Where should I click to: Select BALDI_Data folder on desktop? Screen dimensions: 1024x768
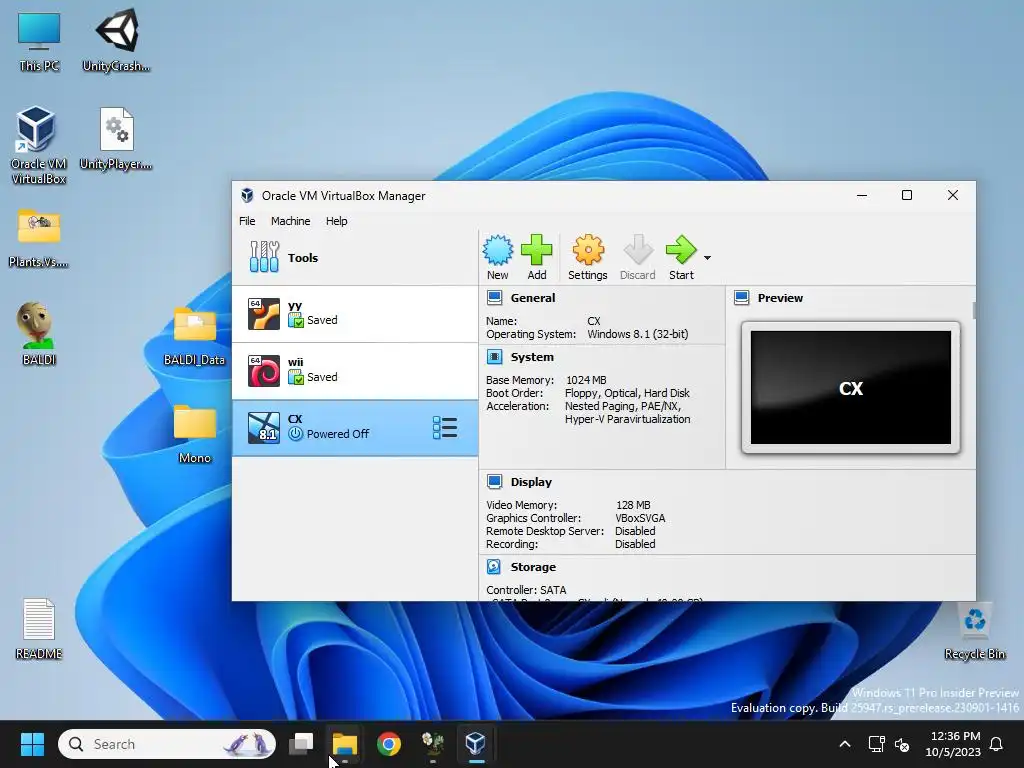coord(194,336)
